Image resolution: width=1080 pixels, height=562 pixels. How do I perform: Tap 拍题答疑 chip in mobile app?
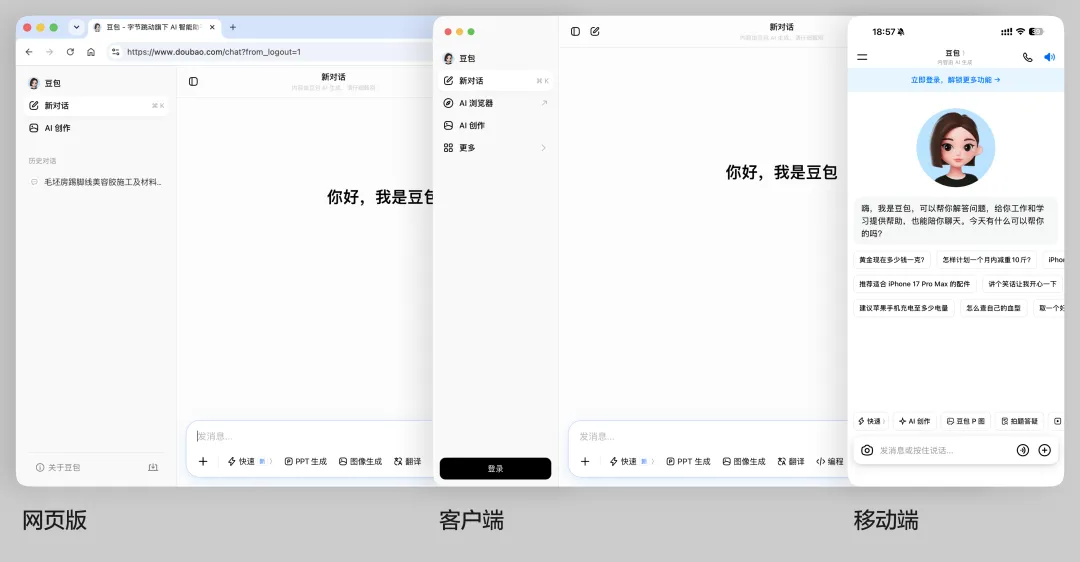point(1019,421)
